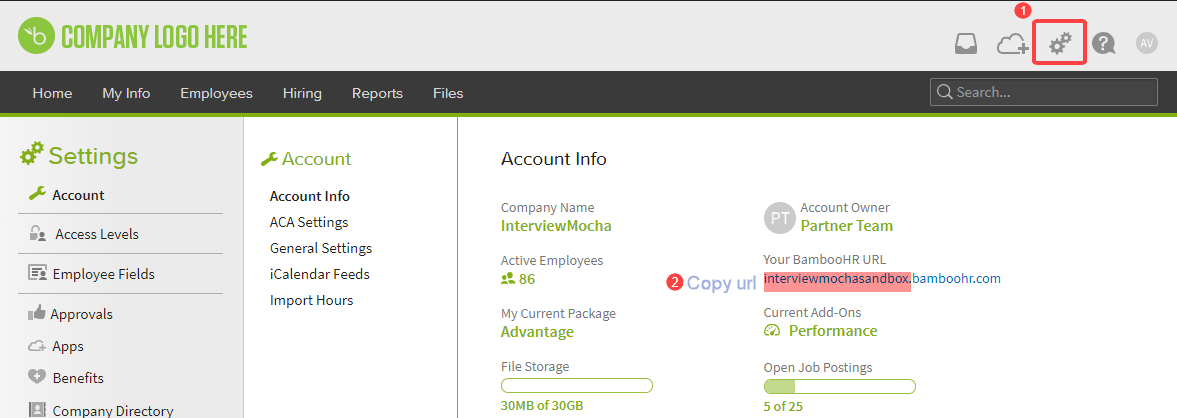
Task: Open iCalendar Feeds submenu item
Action: tap(320, 274)
